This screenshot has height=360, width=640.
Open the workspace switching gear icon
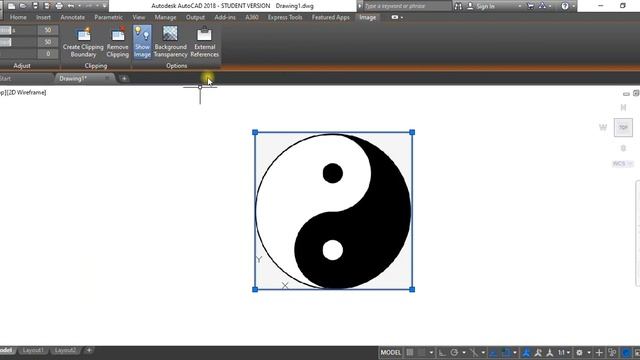point(579,352)
